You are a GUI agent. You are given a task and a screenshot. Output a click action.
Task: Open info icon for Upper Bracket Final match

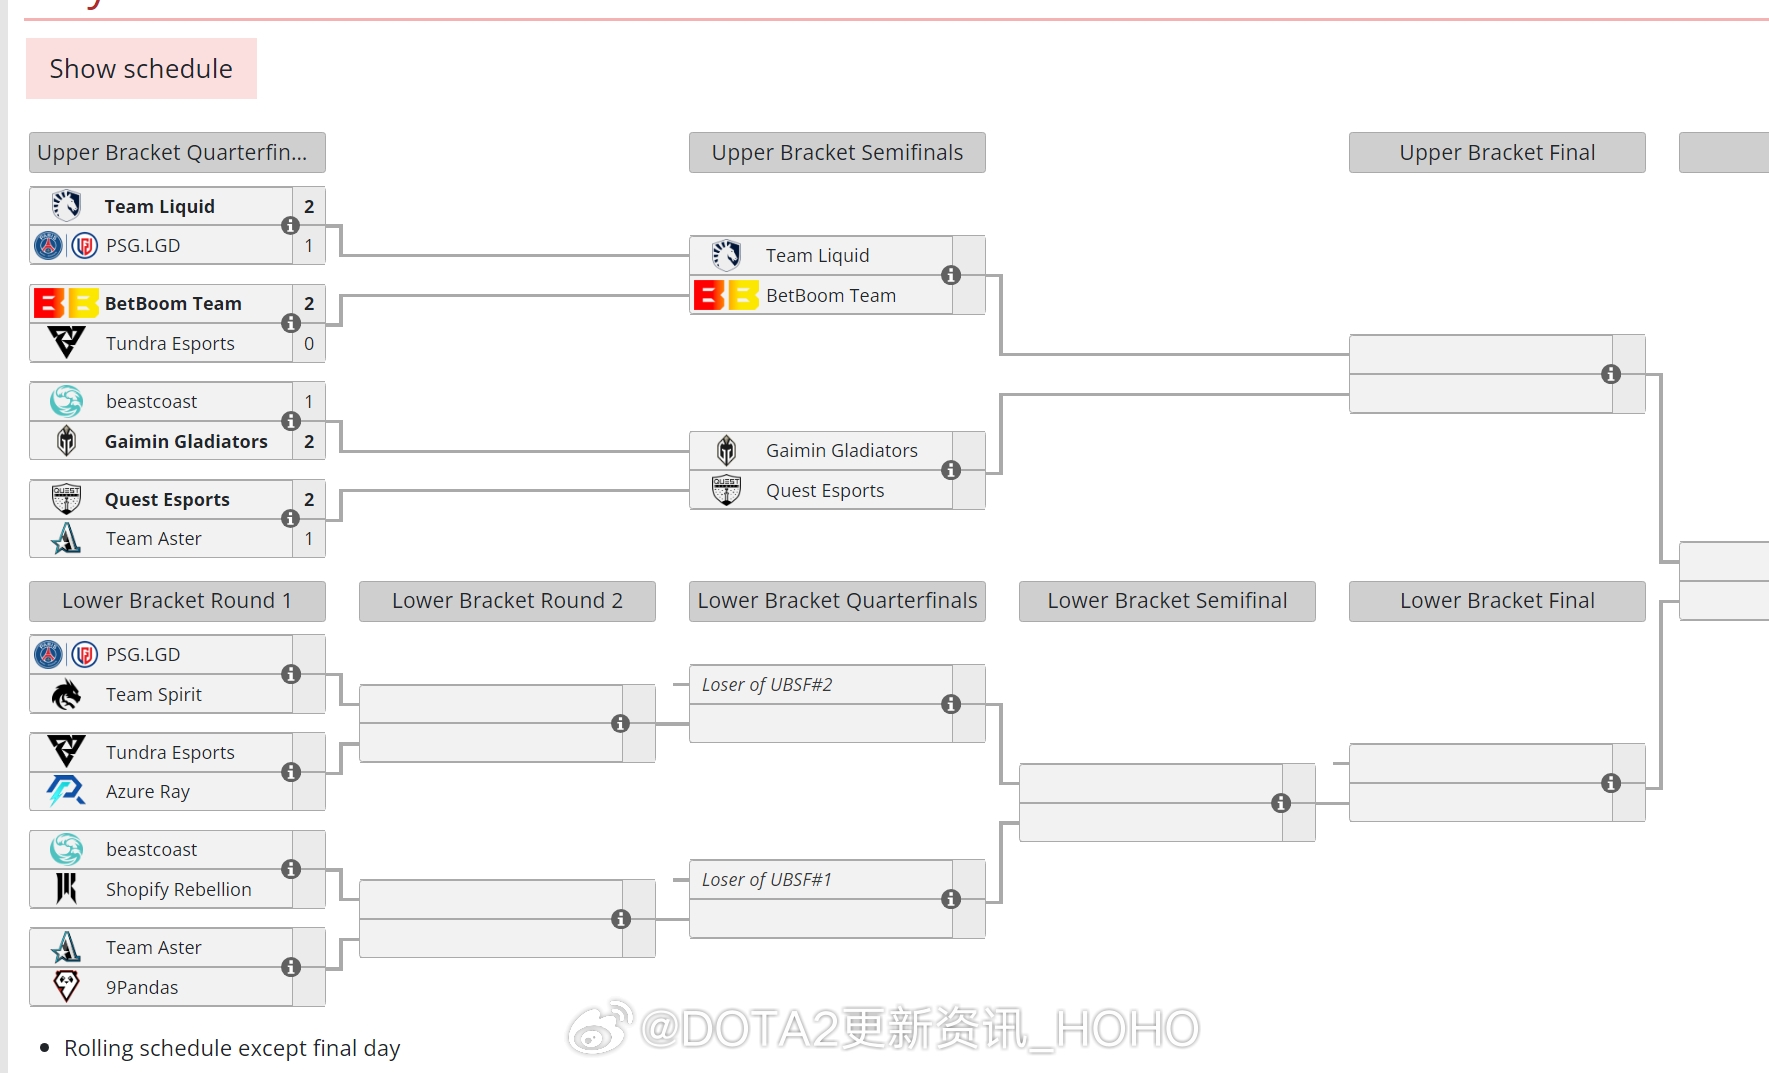coord(1611,374)
